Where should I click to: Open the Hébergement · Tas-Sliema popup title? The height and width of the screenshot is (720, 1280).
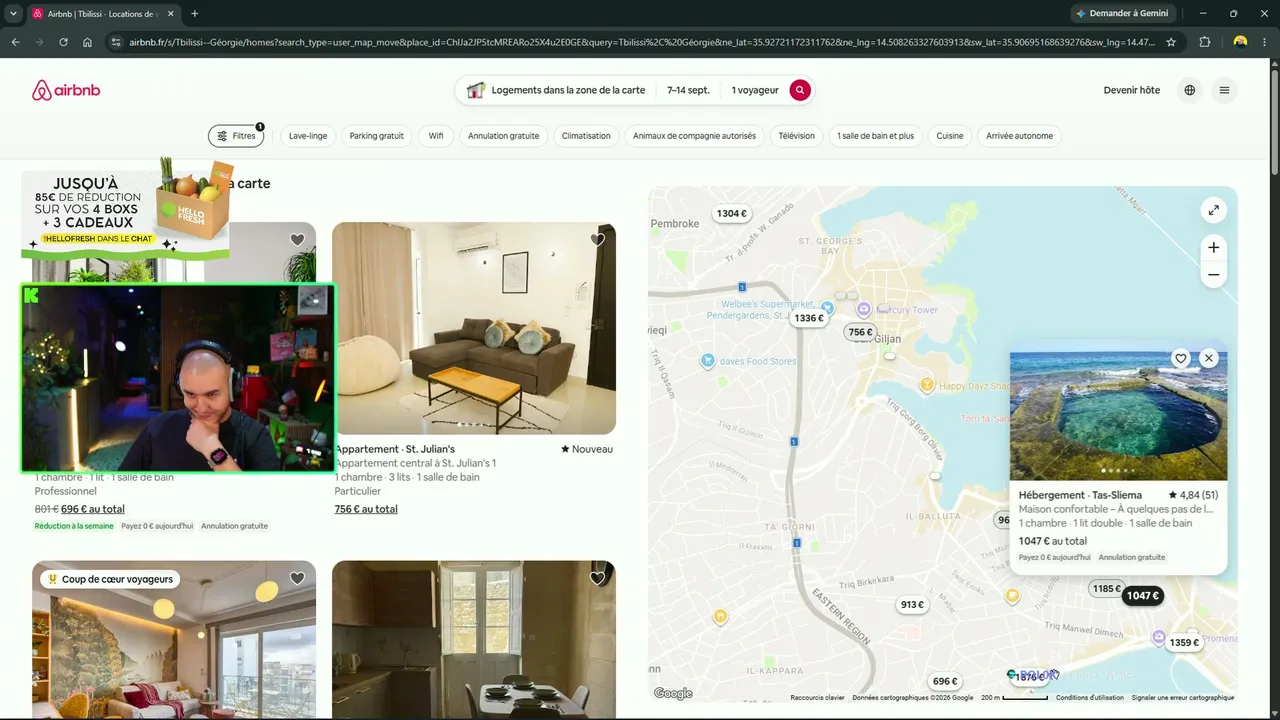1080,495
